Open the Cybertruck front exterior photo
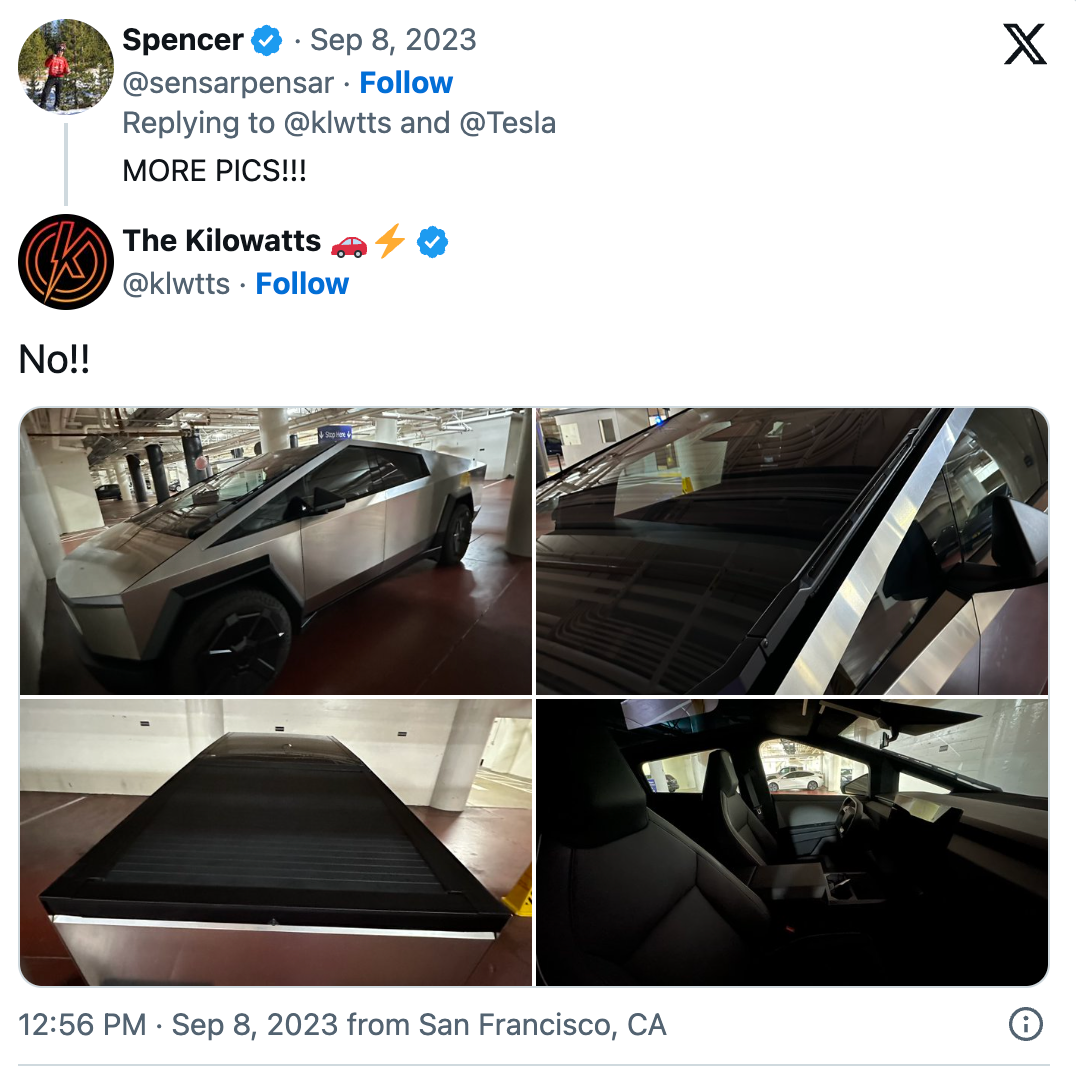This screenshot has height=1068, width=1076. (276, 551)
